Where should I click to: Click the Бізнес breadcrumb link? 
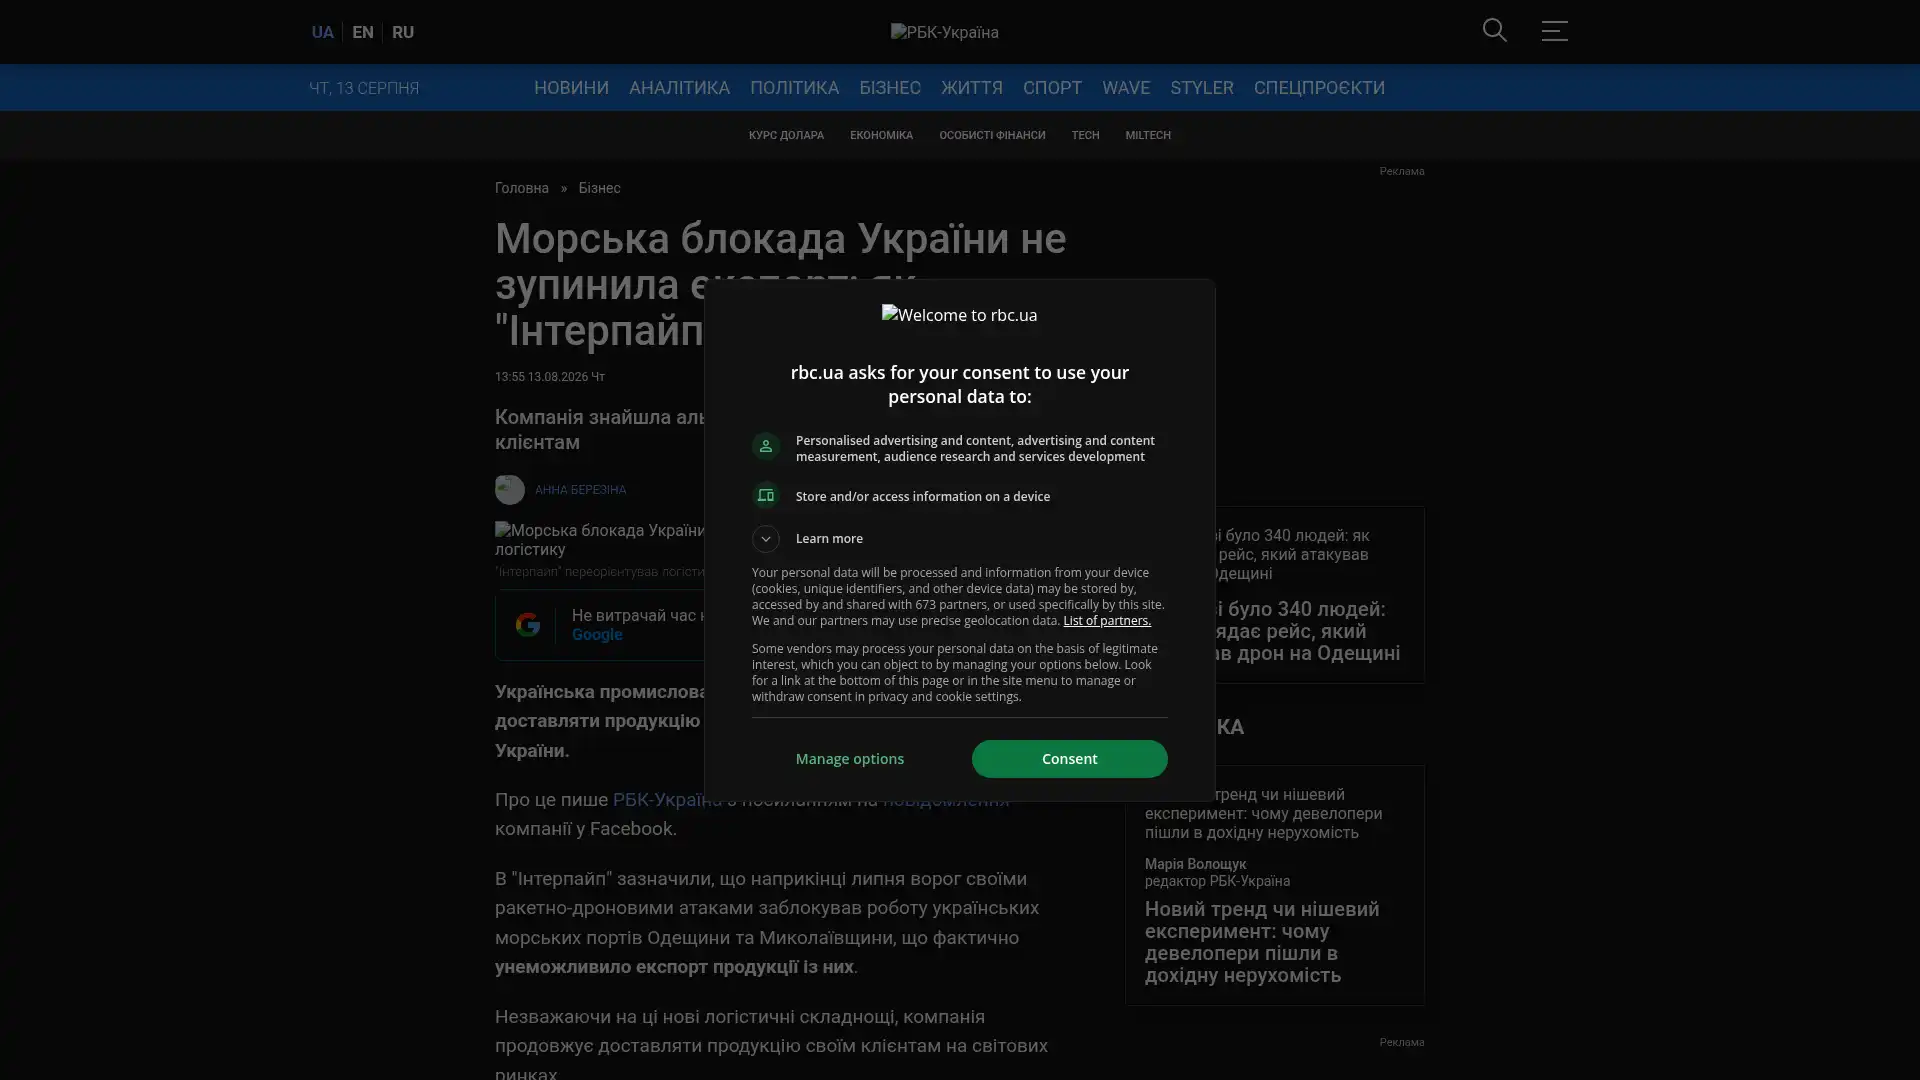[599, 188]
